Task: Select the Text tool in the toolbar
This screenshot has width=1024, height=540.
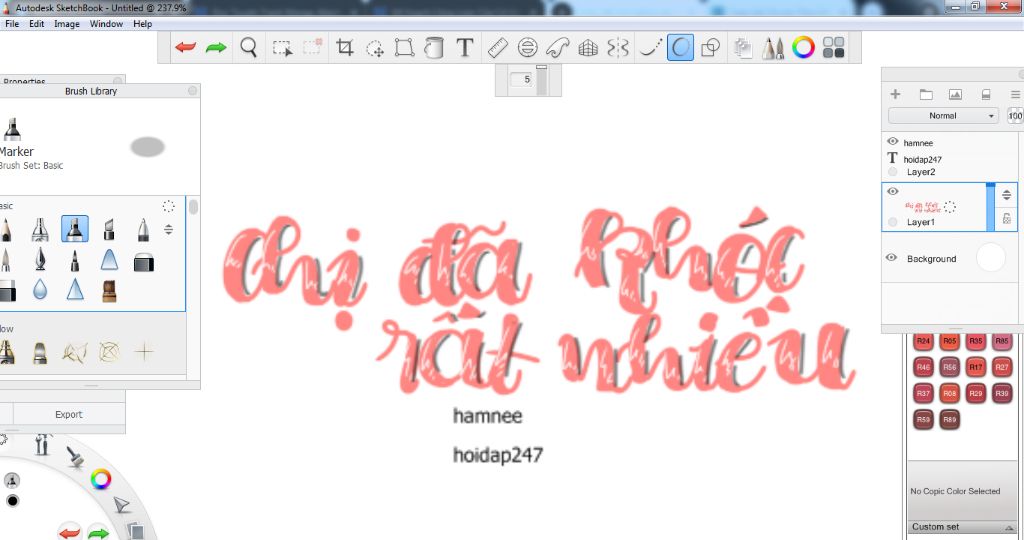Action: click(x=464, y=47)
